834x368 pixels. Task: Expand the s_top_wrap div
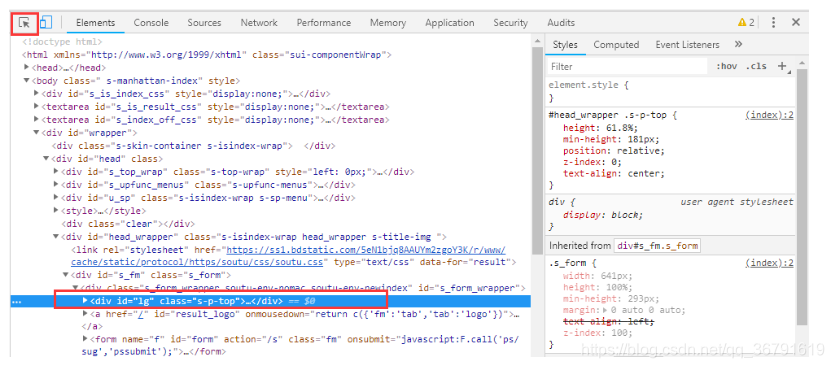point(56,171)
